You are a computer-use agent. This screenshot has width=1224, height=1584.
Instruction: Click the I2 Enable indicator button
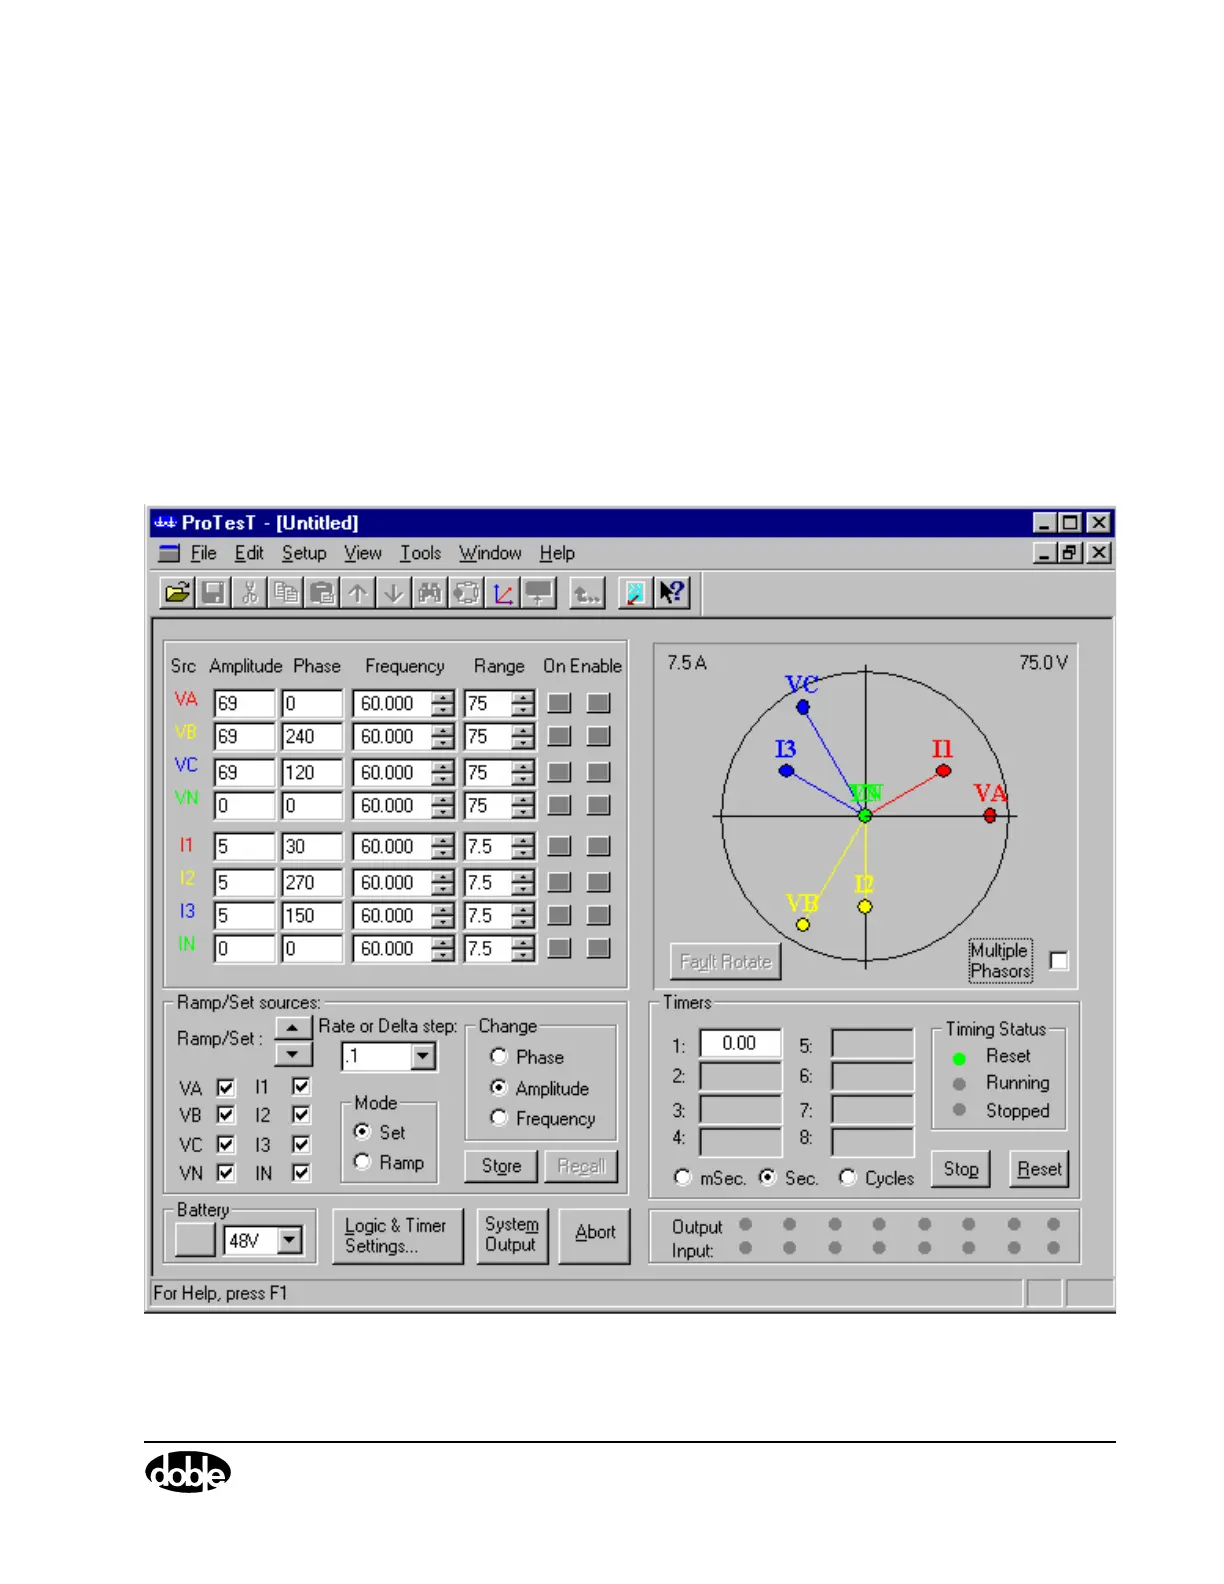click(x=598, y=882)
